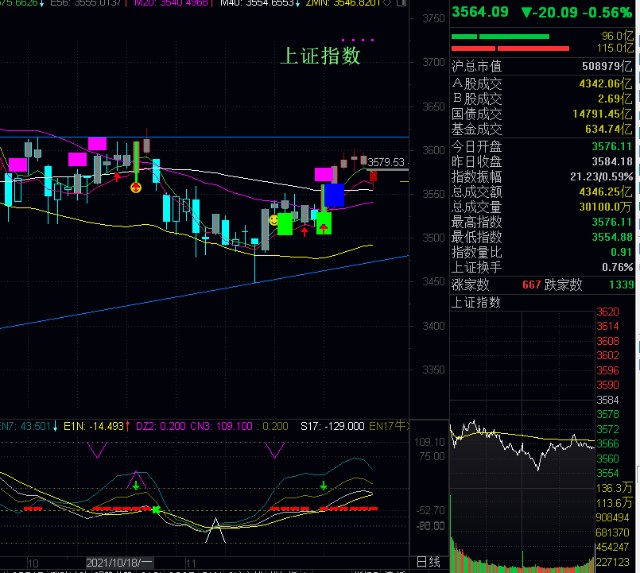
Task: Select the M20 moving average label
Action: pos(171,3)
